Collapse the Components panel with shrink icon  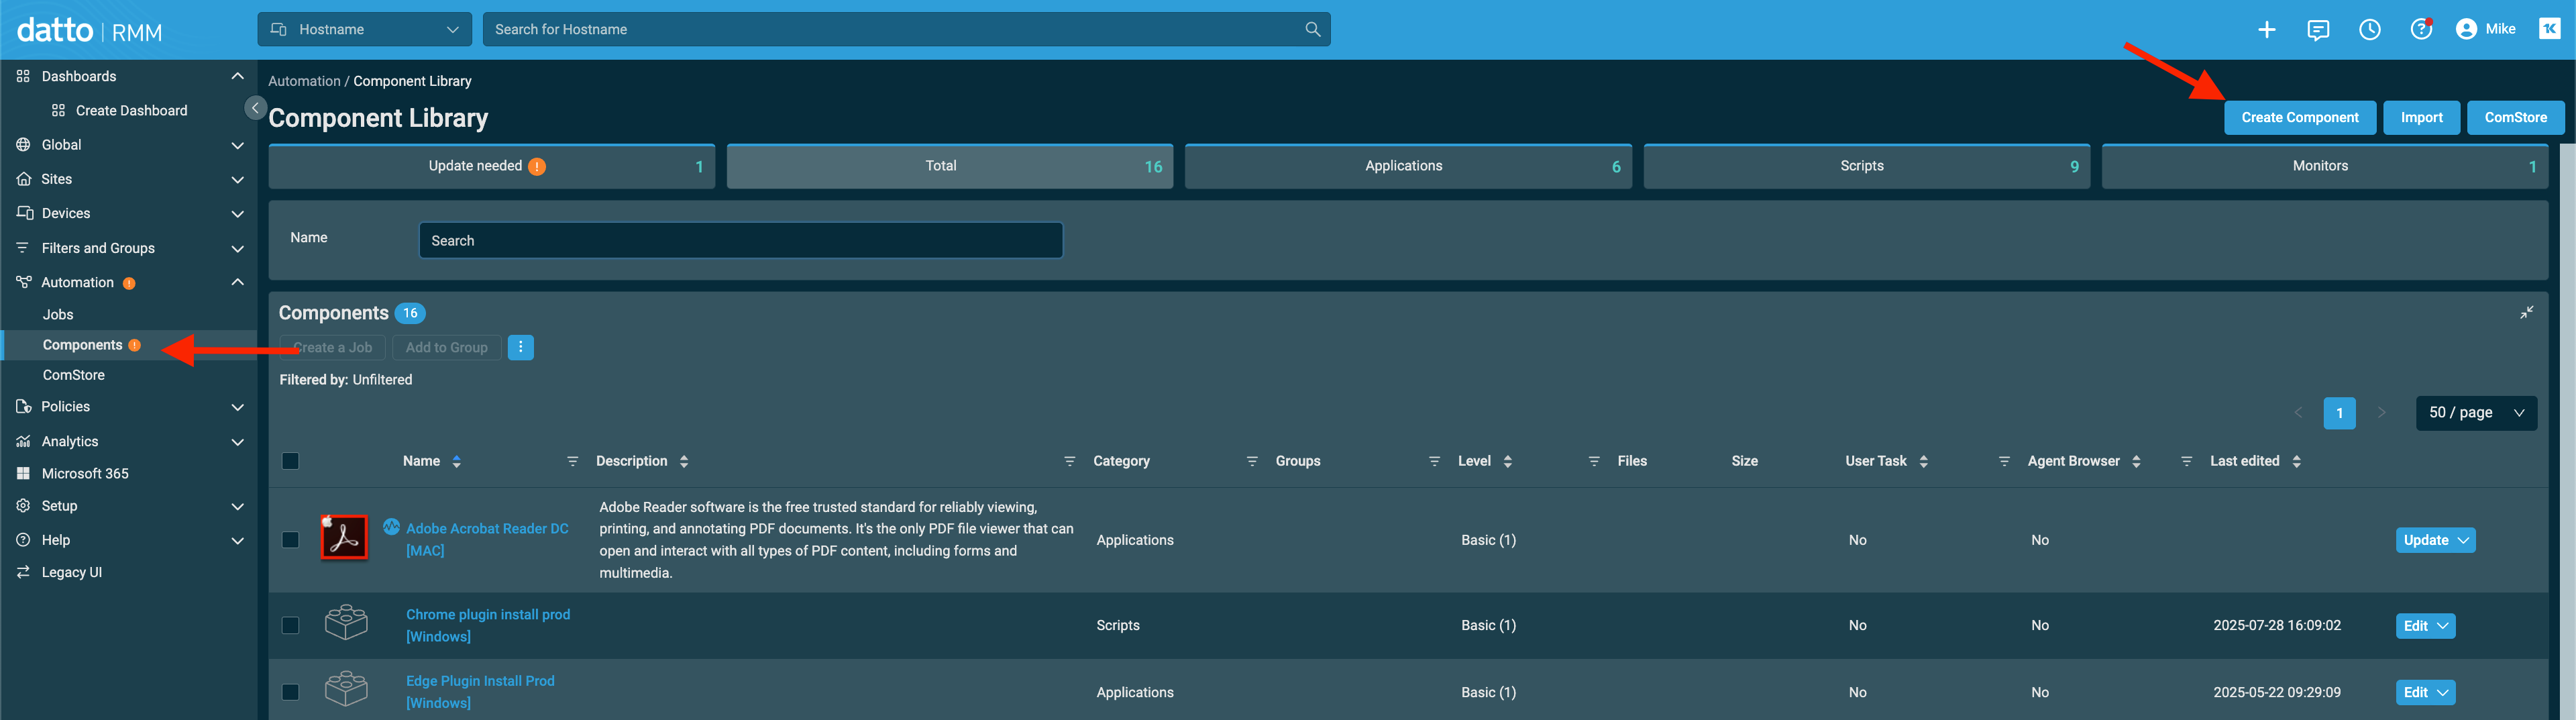click(2526, 313)
